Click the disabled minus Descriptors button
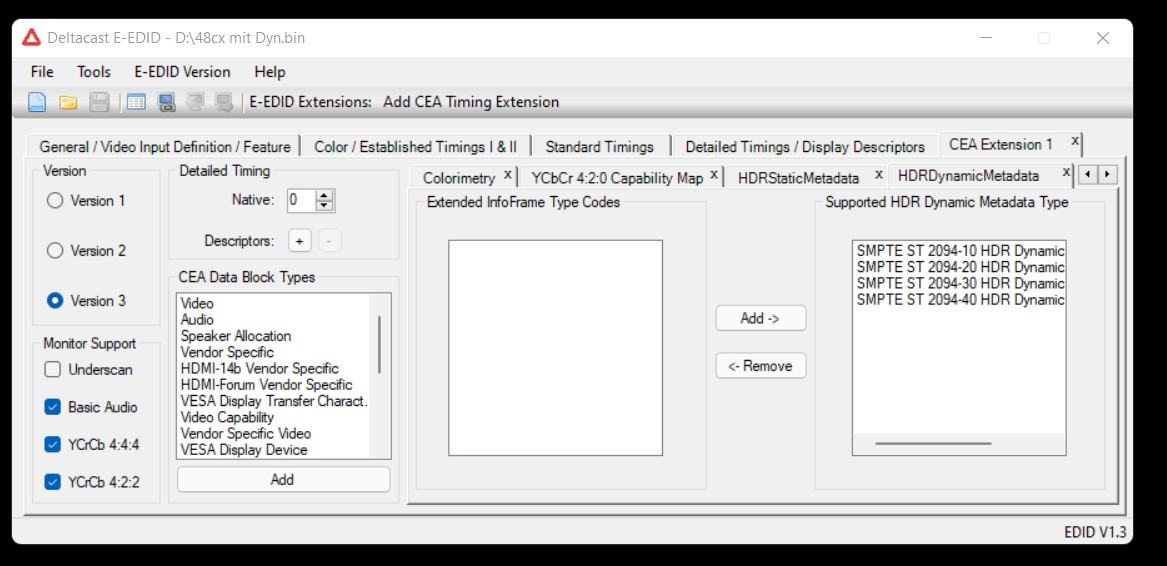This screenshot has height=566, width=1167. (x=330, y=241)
